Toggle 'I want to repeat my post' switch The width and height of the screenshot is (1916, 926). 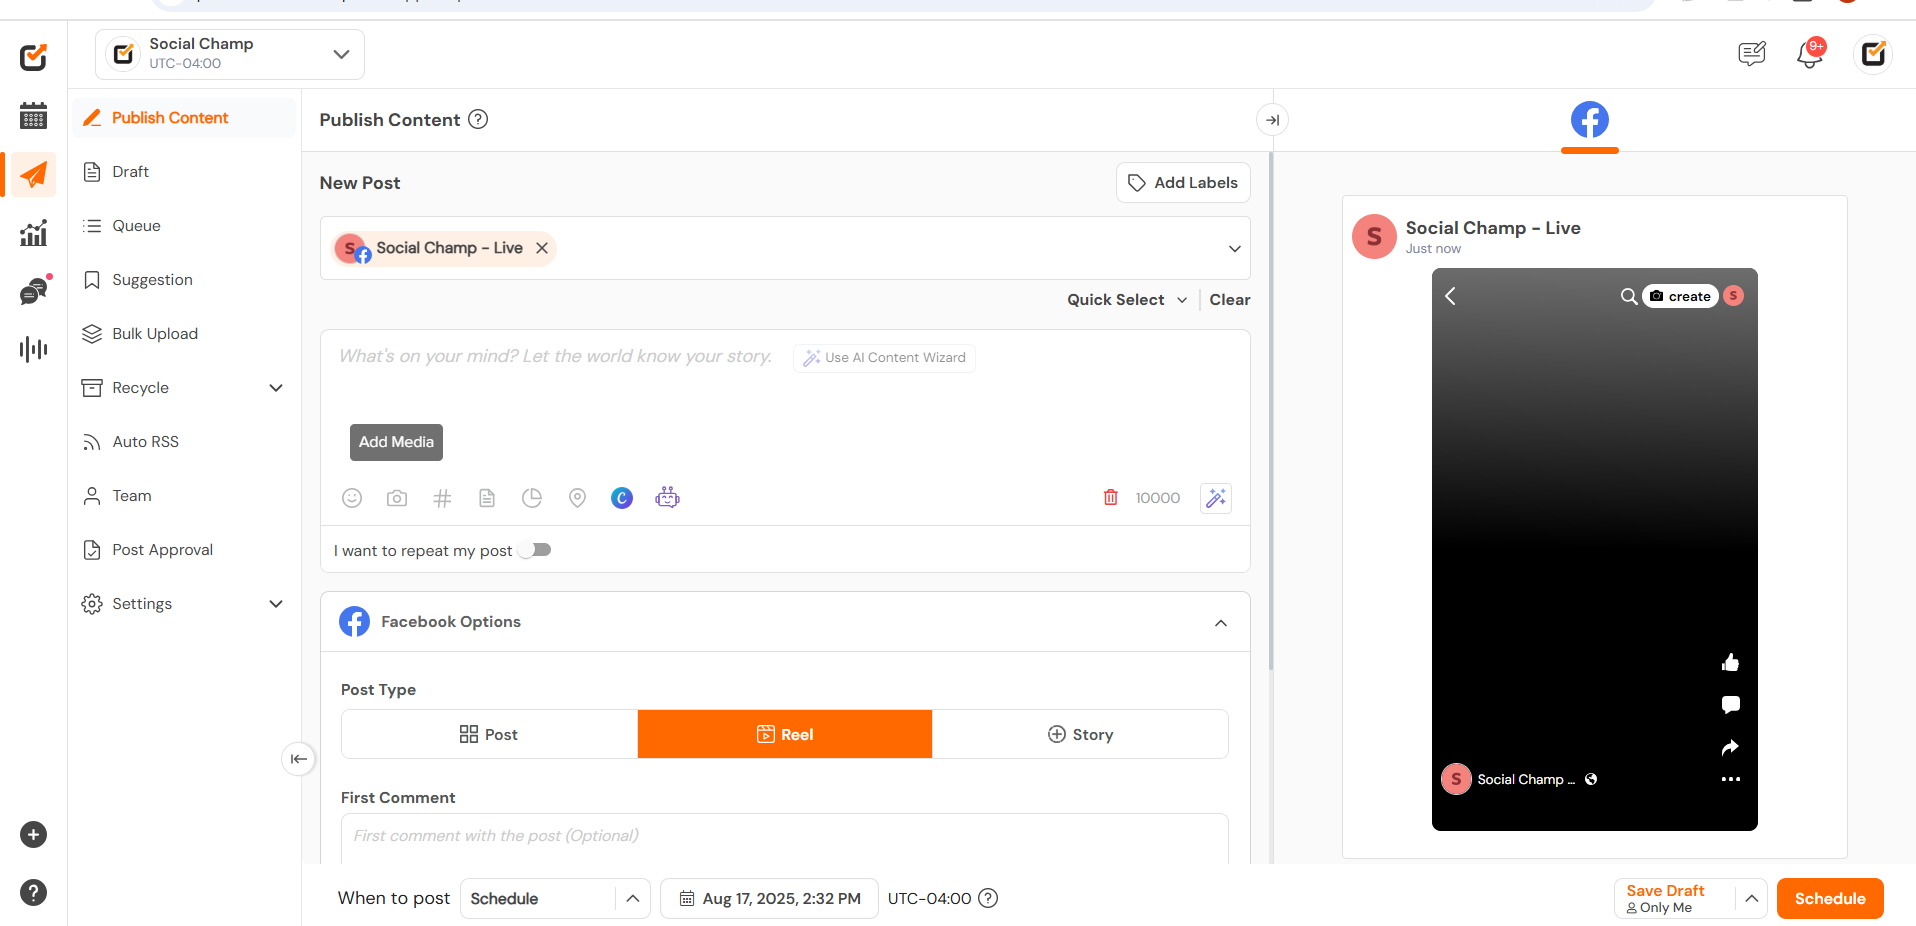click(x=535, y=550)
